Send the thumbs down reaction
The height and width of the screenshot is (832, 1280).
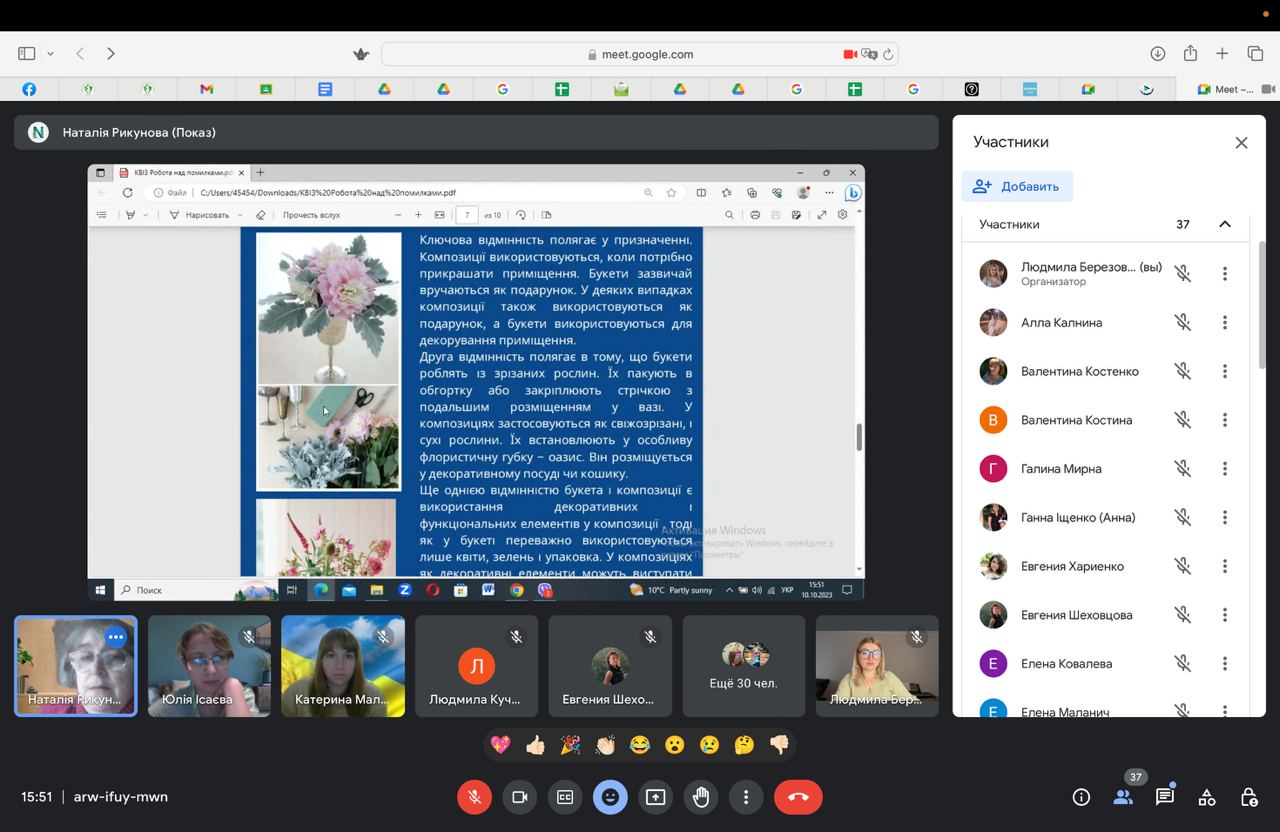779,745
